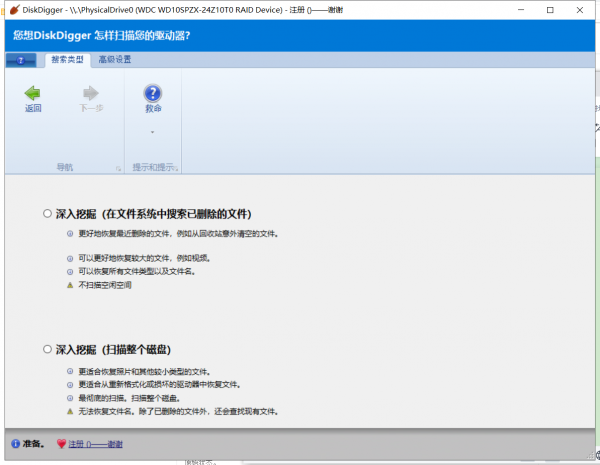Click the window resize grip at corner

click(591, 455)
